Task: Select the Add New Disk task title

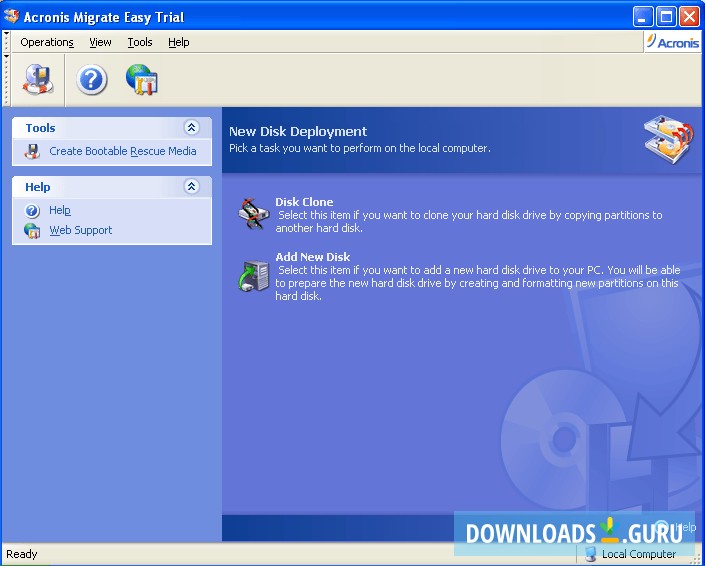Action: tap(312, 257)
